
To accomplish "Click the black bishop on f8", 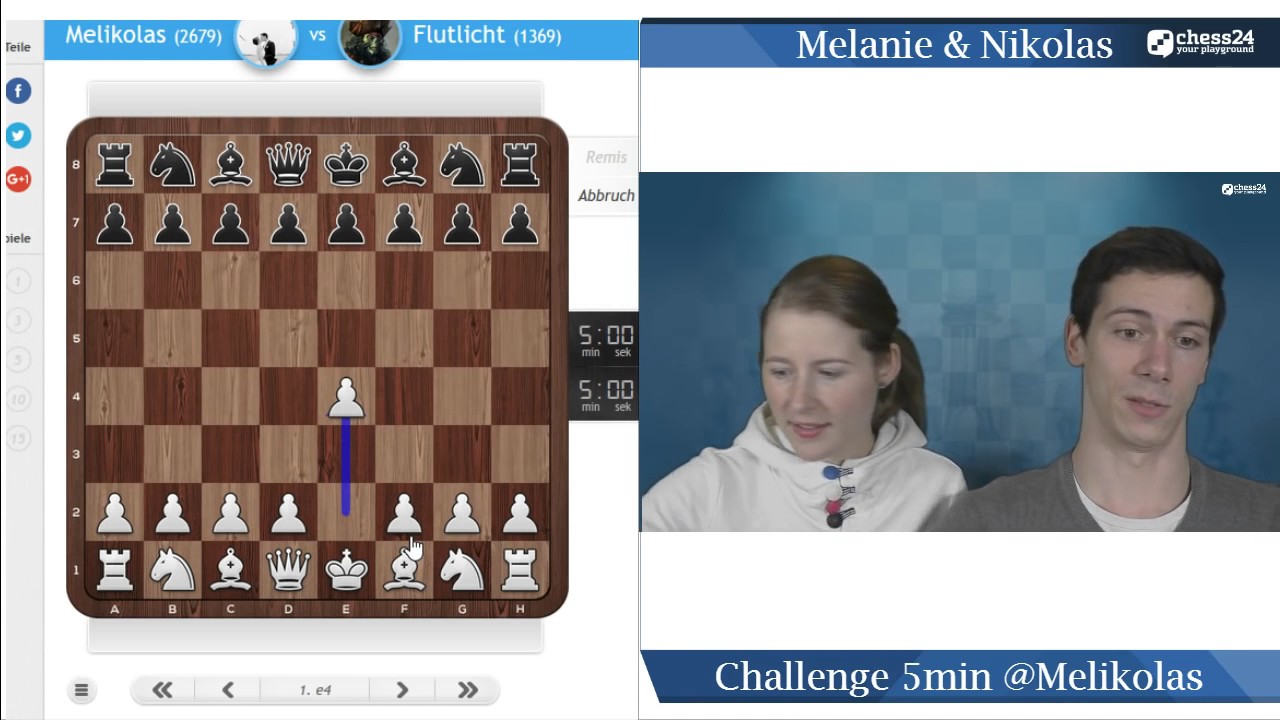I will (x=404, y=165).
